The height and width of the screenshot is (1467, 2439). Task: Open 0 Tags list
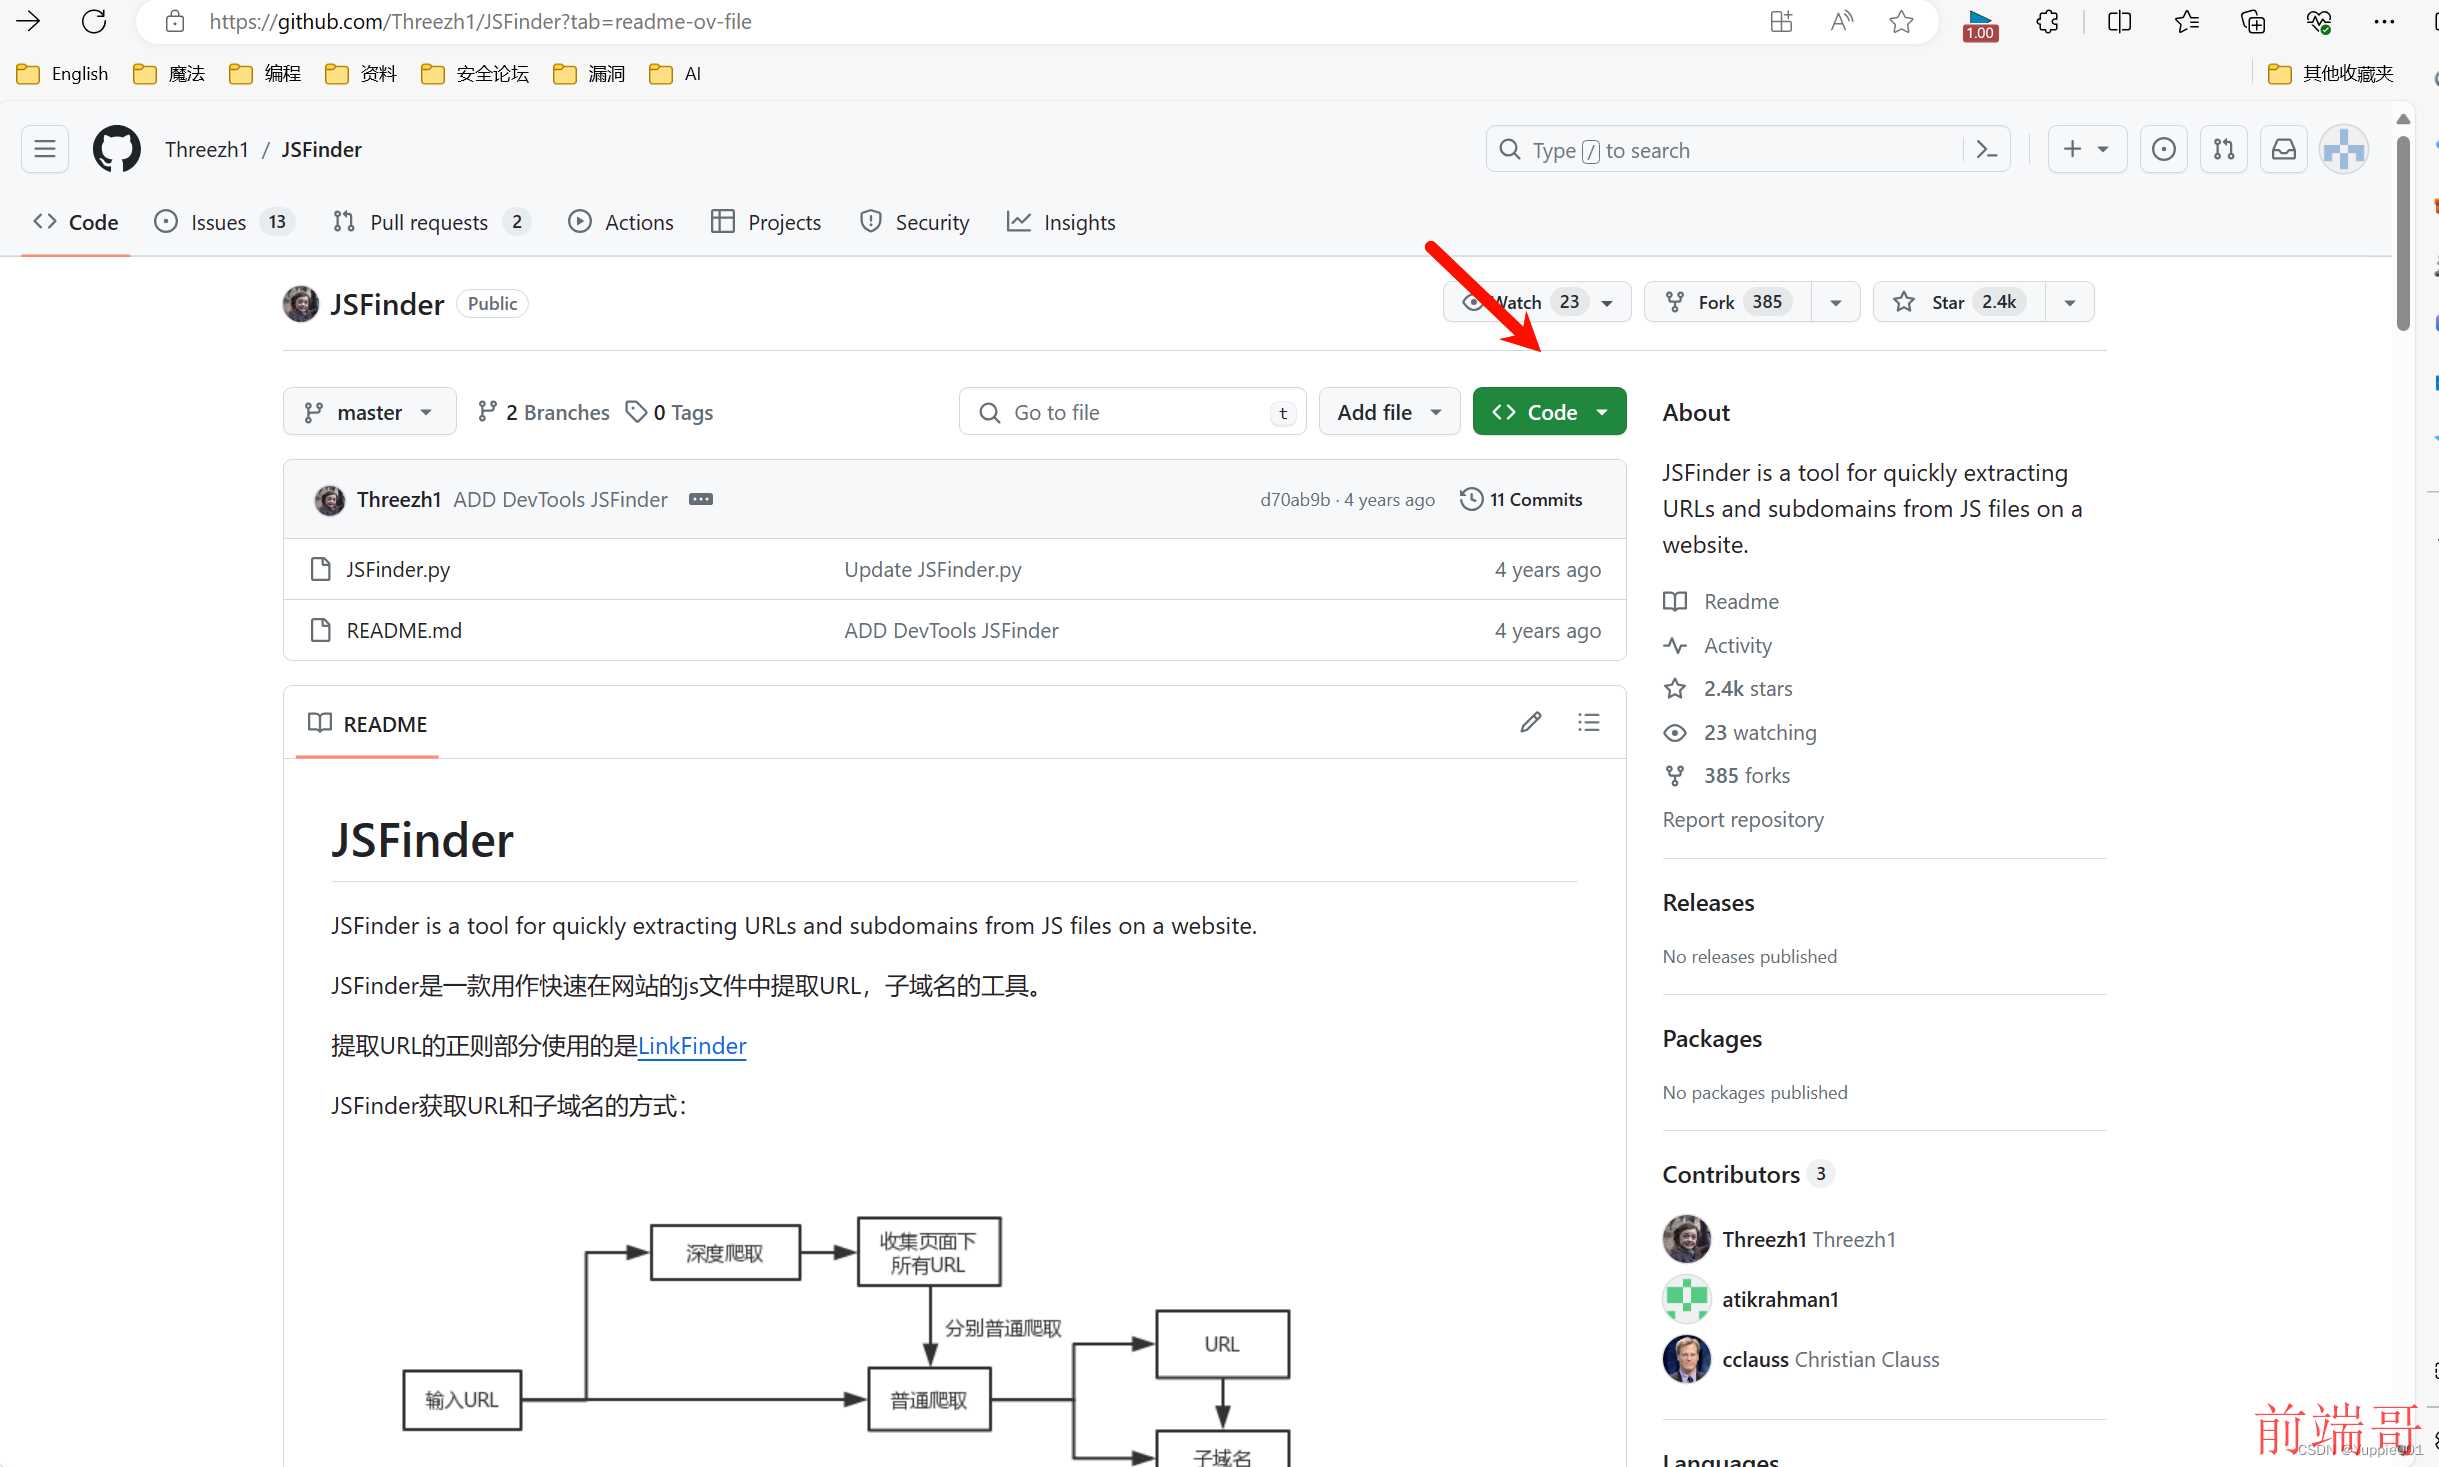pyautogui.click(x=669, y=412)
